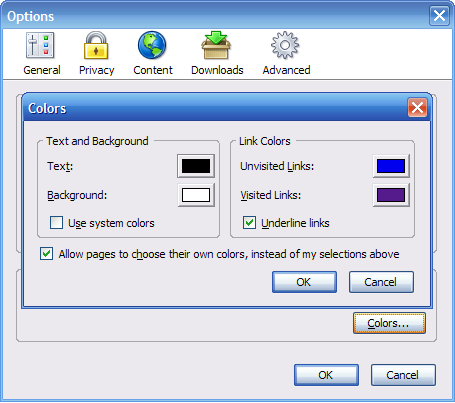This screenshot has width=455, height=403.
Task: Open the Downloads box icon
Action: click(x=216, y=46)
